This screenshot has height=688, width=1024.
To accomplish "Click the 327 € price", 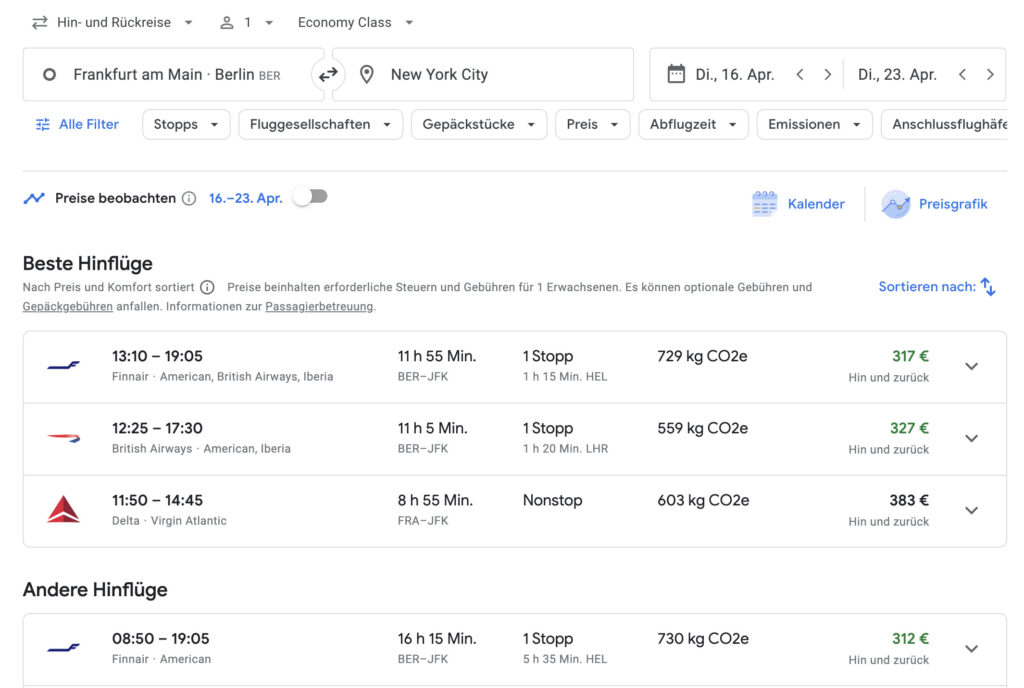I will [909, 428].
